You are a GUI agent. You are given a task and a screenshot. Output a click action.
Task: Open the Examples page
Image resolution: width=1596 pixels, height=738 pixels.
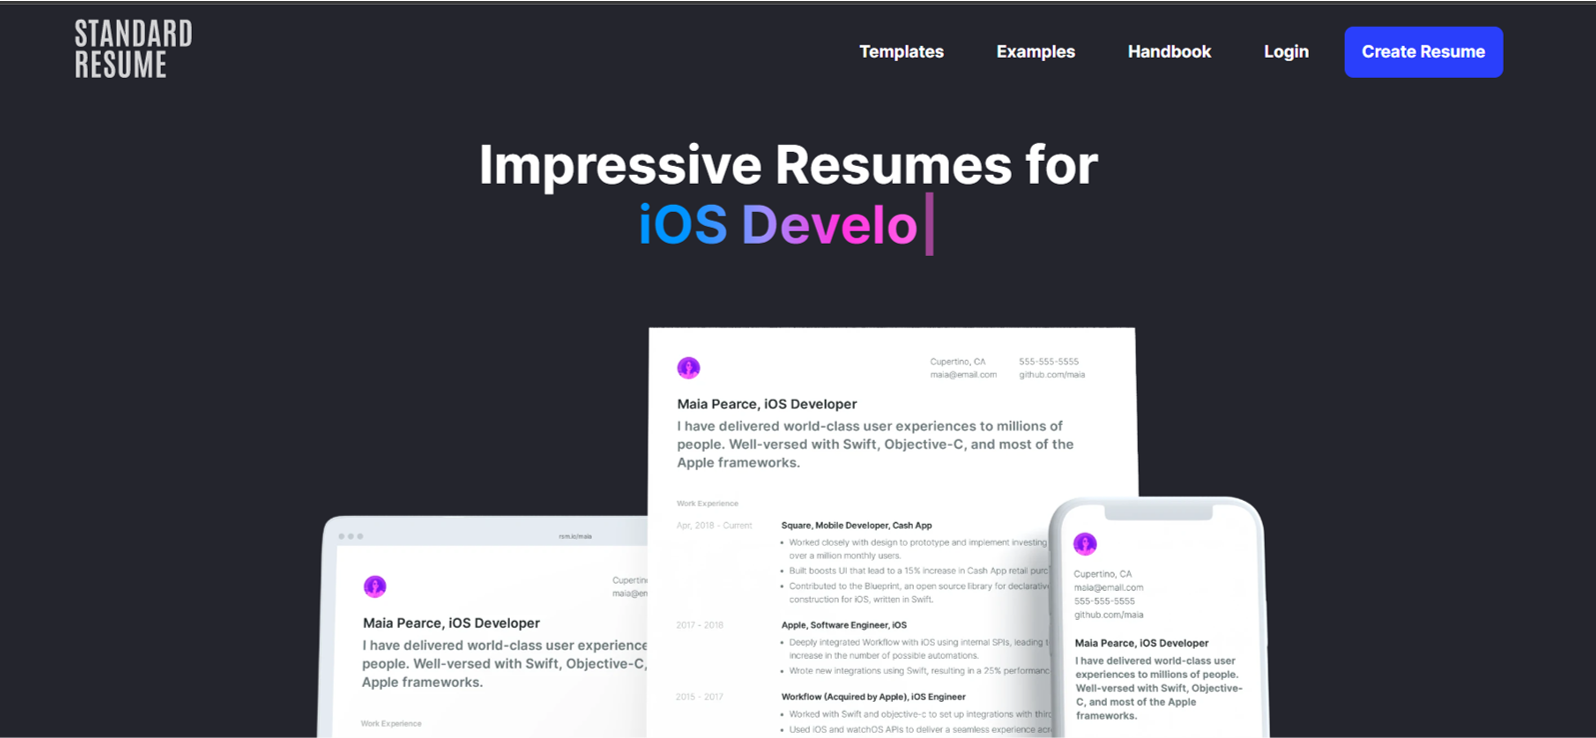[1035, 52]
